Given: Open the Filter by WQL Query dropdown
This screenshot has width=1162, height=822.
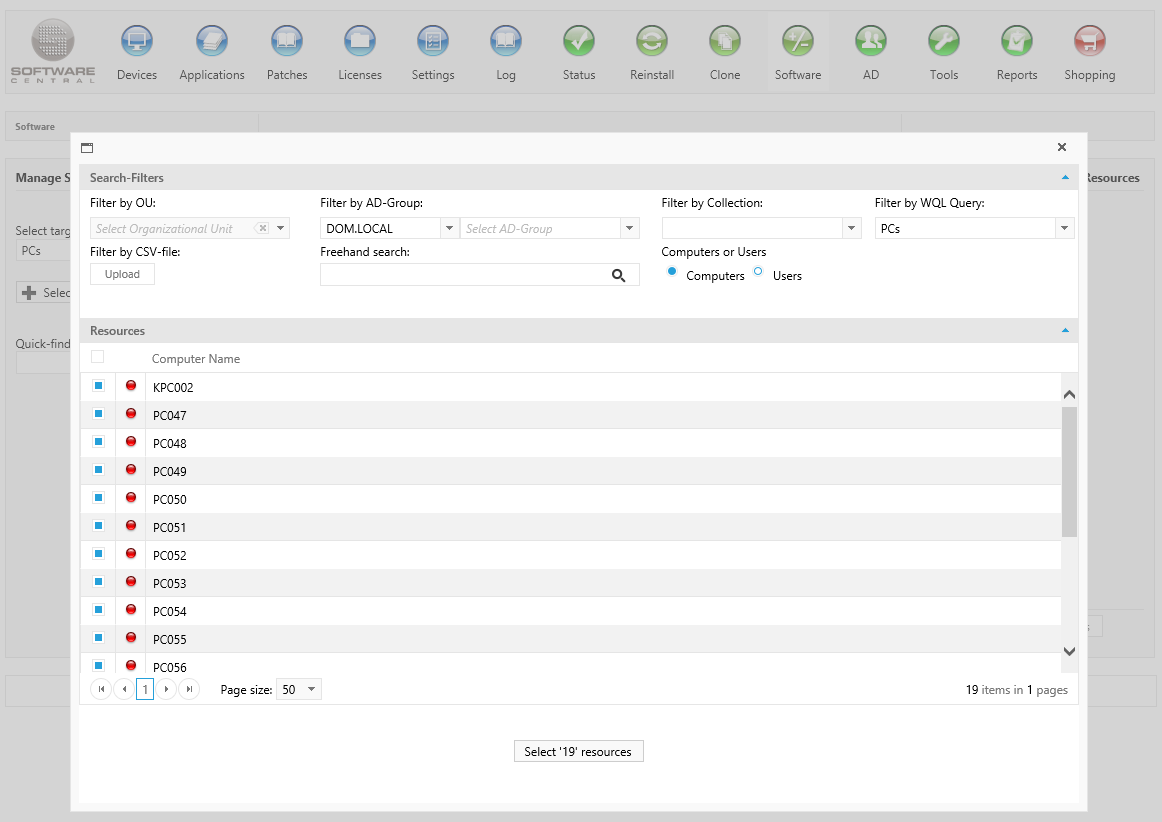Looking at the screenshot, I should (x=1065, y=229).
